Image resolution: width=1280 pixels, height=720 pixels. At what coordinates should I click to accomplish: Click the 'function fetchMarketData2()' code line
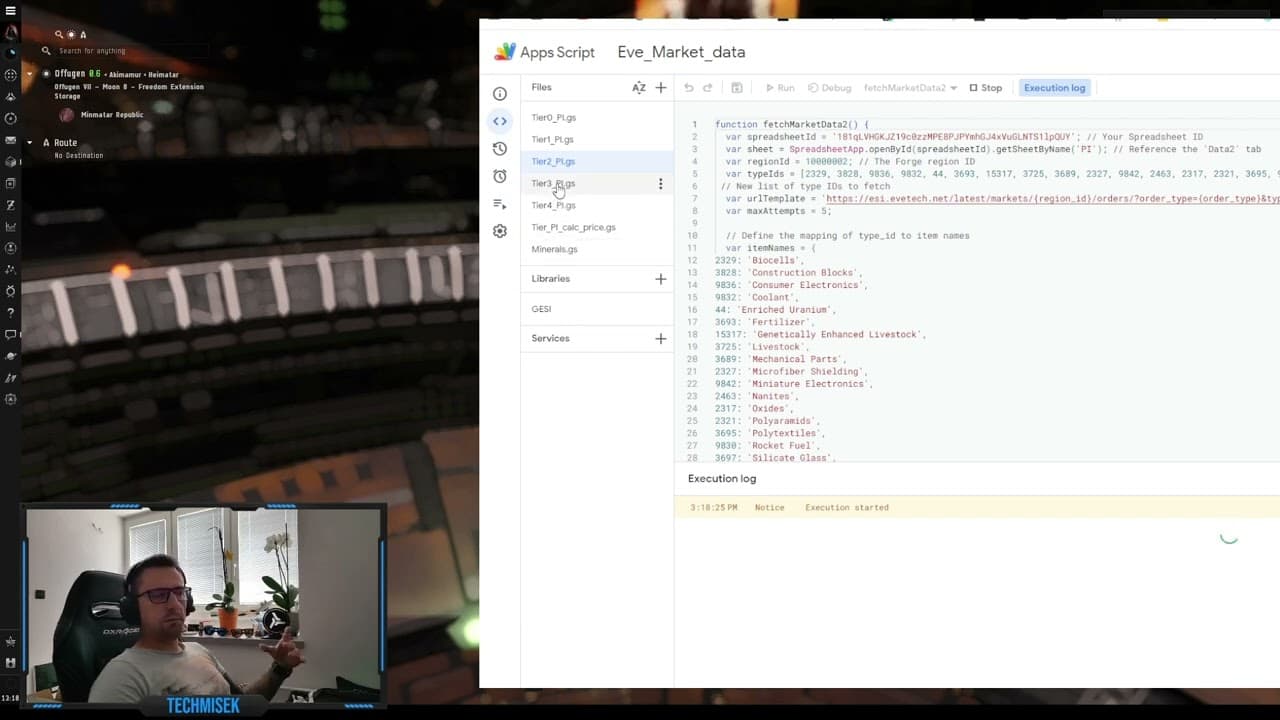click(792, 125)
